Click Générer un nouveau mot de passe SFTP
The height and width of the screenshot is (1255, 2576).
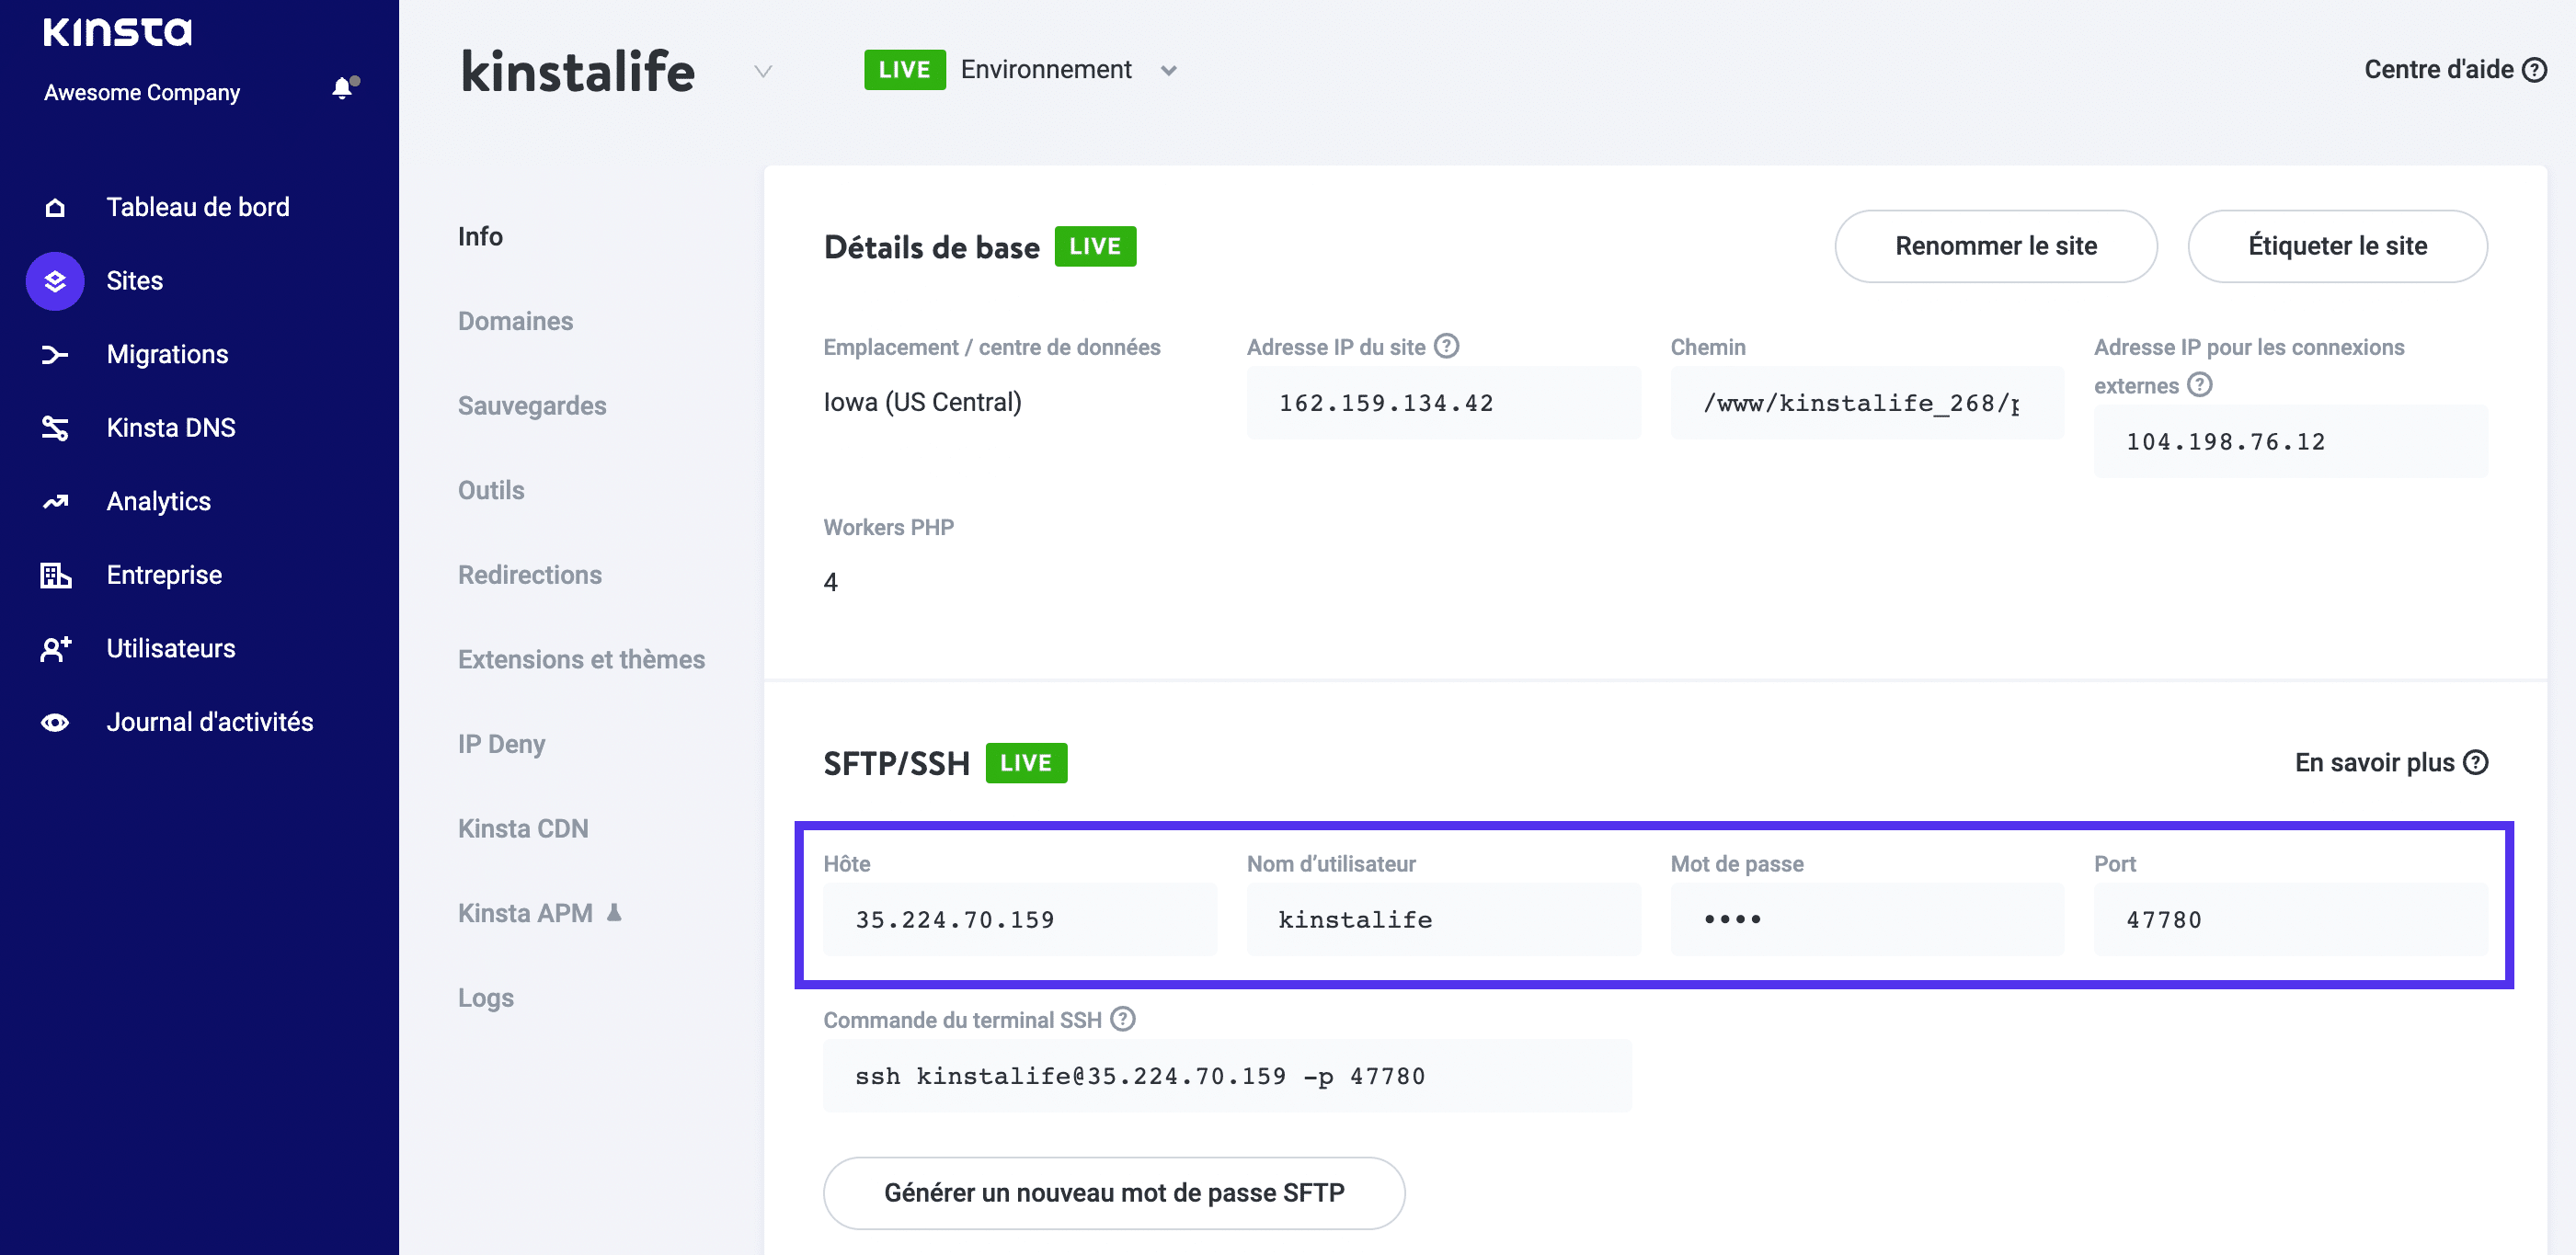tap(1113, 1193)
